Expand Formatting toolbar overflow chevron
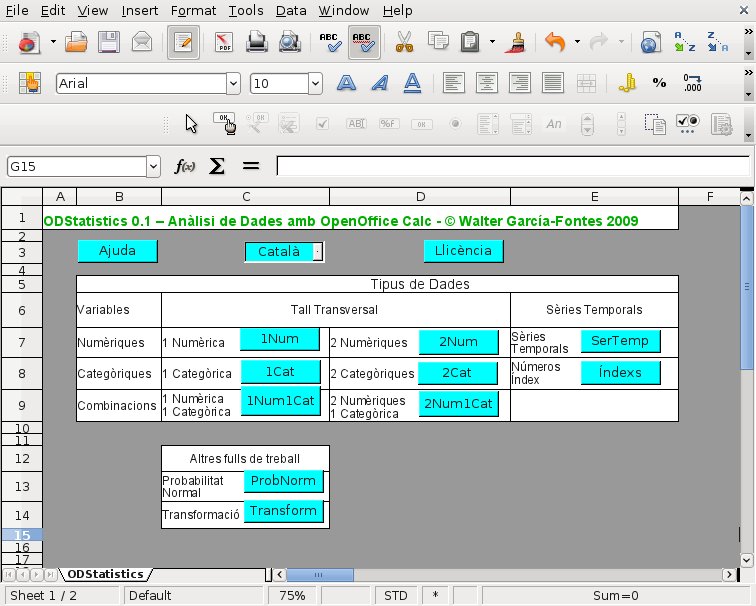Screen dimensions: 756x606 pos(748,73)
